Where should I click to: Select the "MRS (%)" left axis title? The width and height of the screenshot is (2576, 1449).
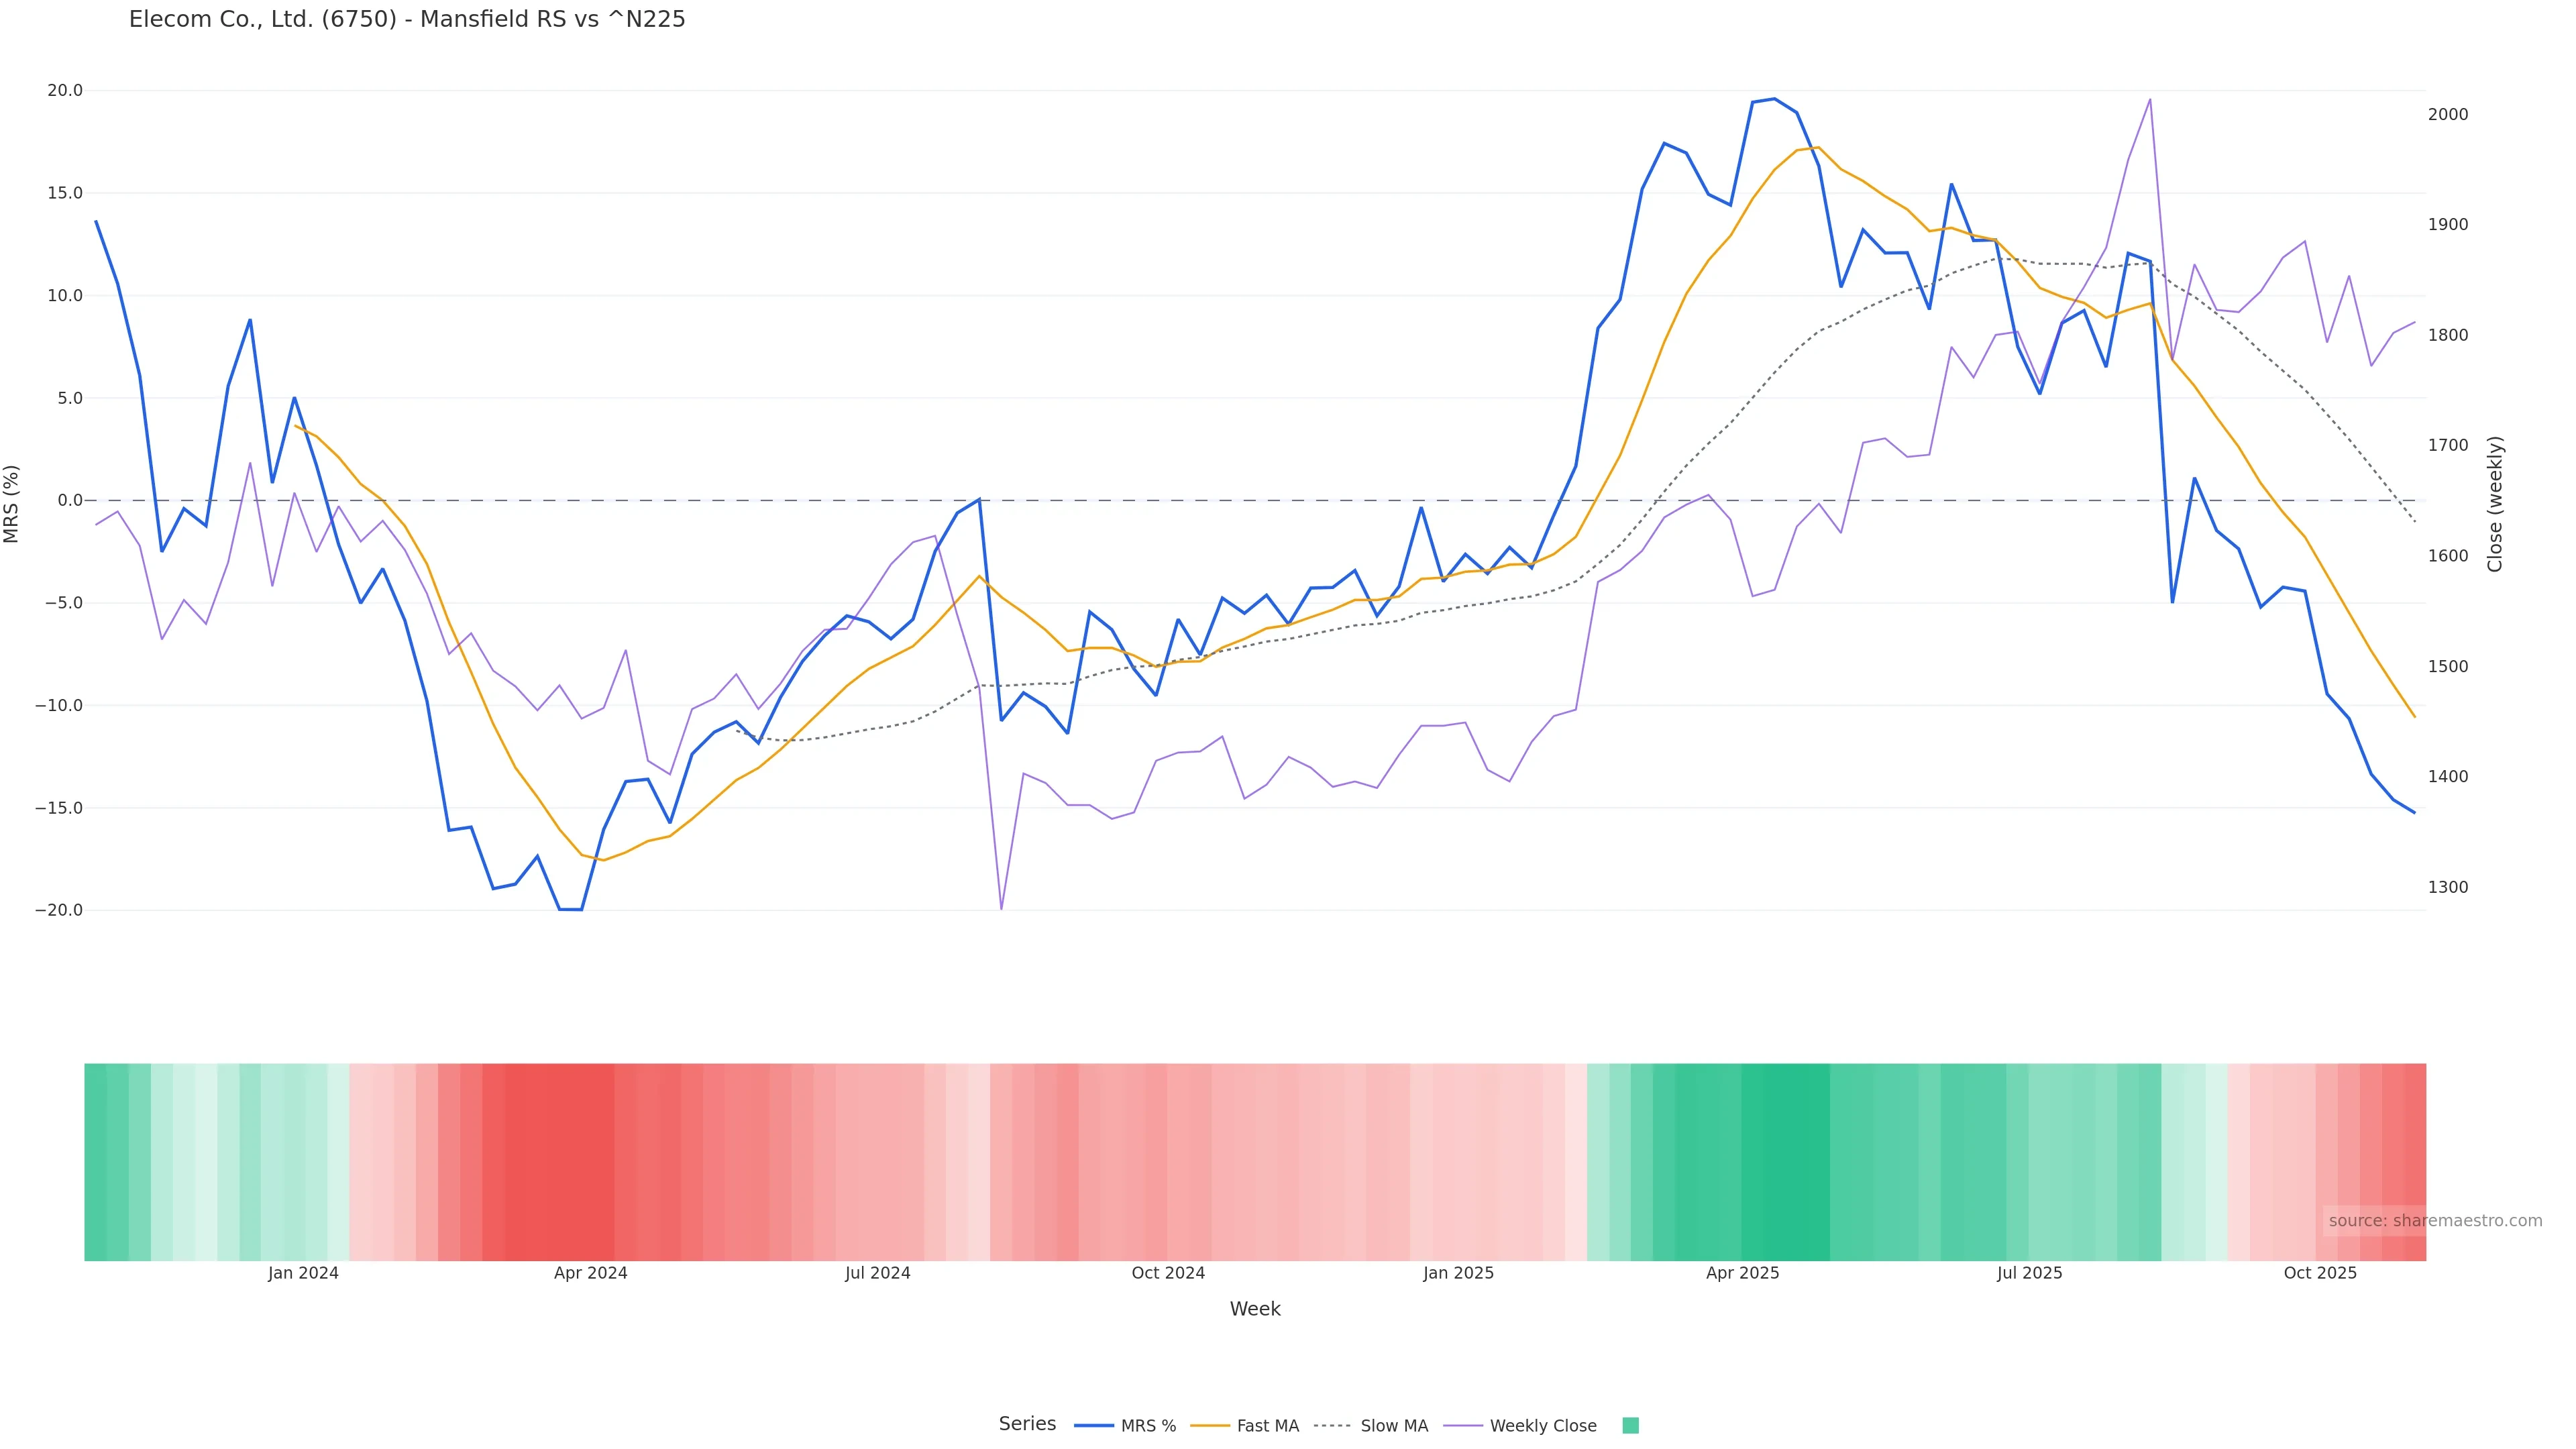pos(12,503)
